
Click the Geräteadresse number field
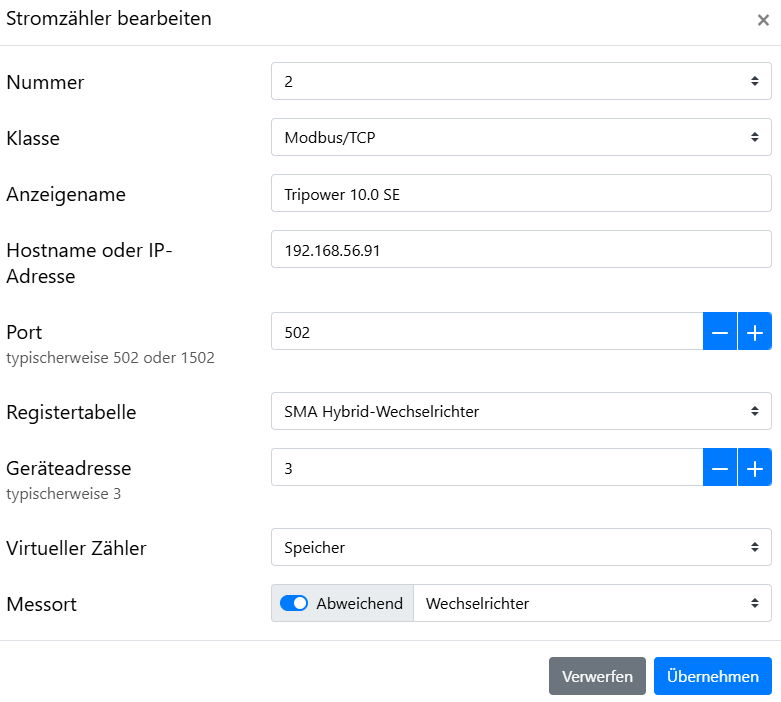pos(486,467)
